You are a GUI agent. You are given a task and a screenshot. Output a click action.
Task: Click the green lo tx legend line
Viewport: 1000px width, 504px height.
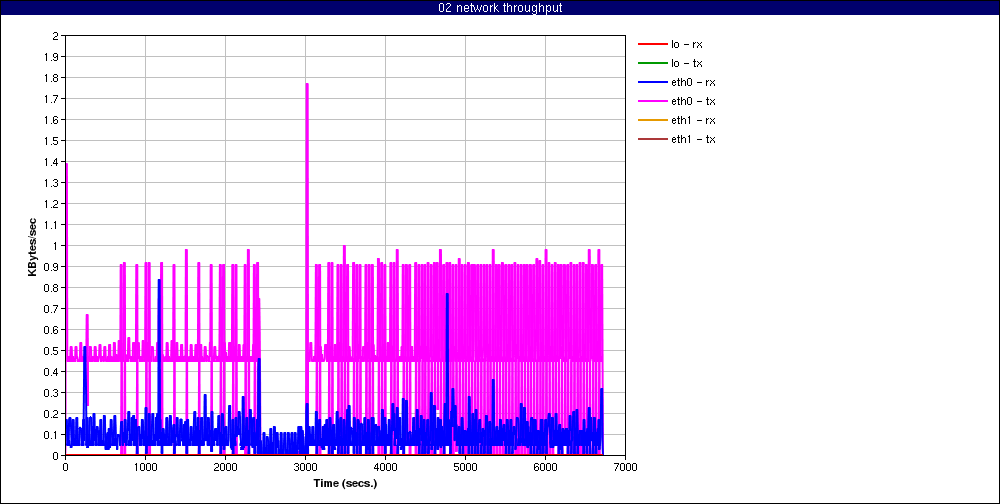coord(652,63)
